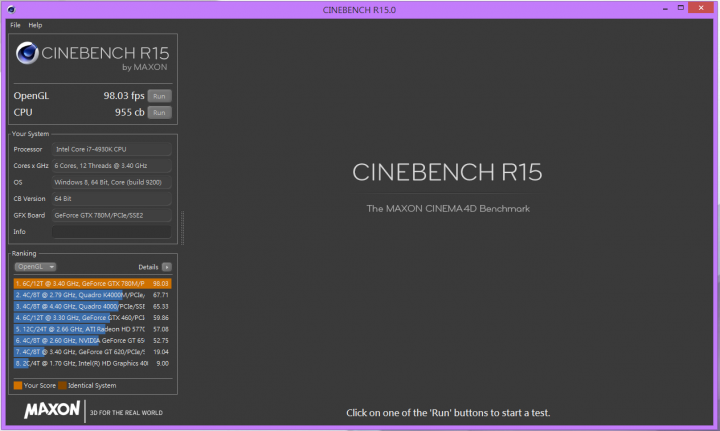720x431 pixels.
Task: Click the OS field Windows 8, 64 Bit
Action: 112,182
